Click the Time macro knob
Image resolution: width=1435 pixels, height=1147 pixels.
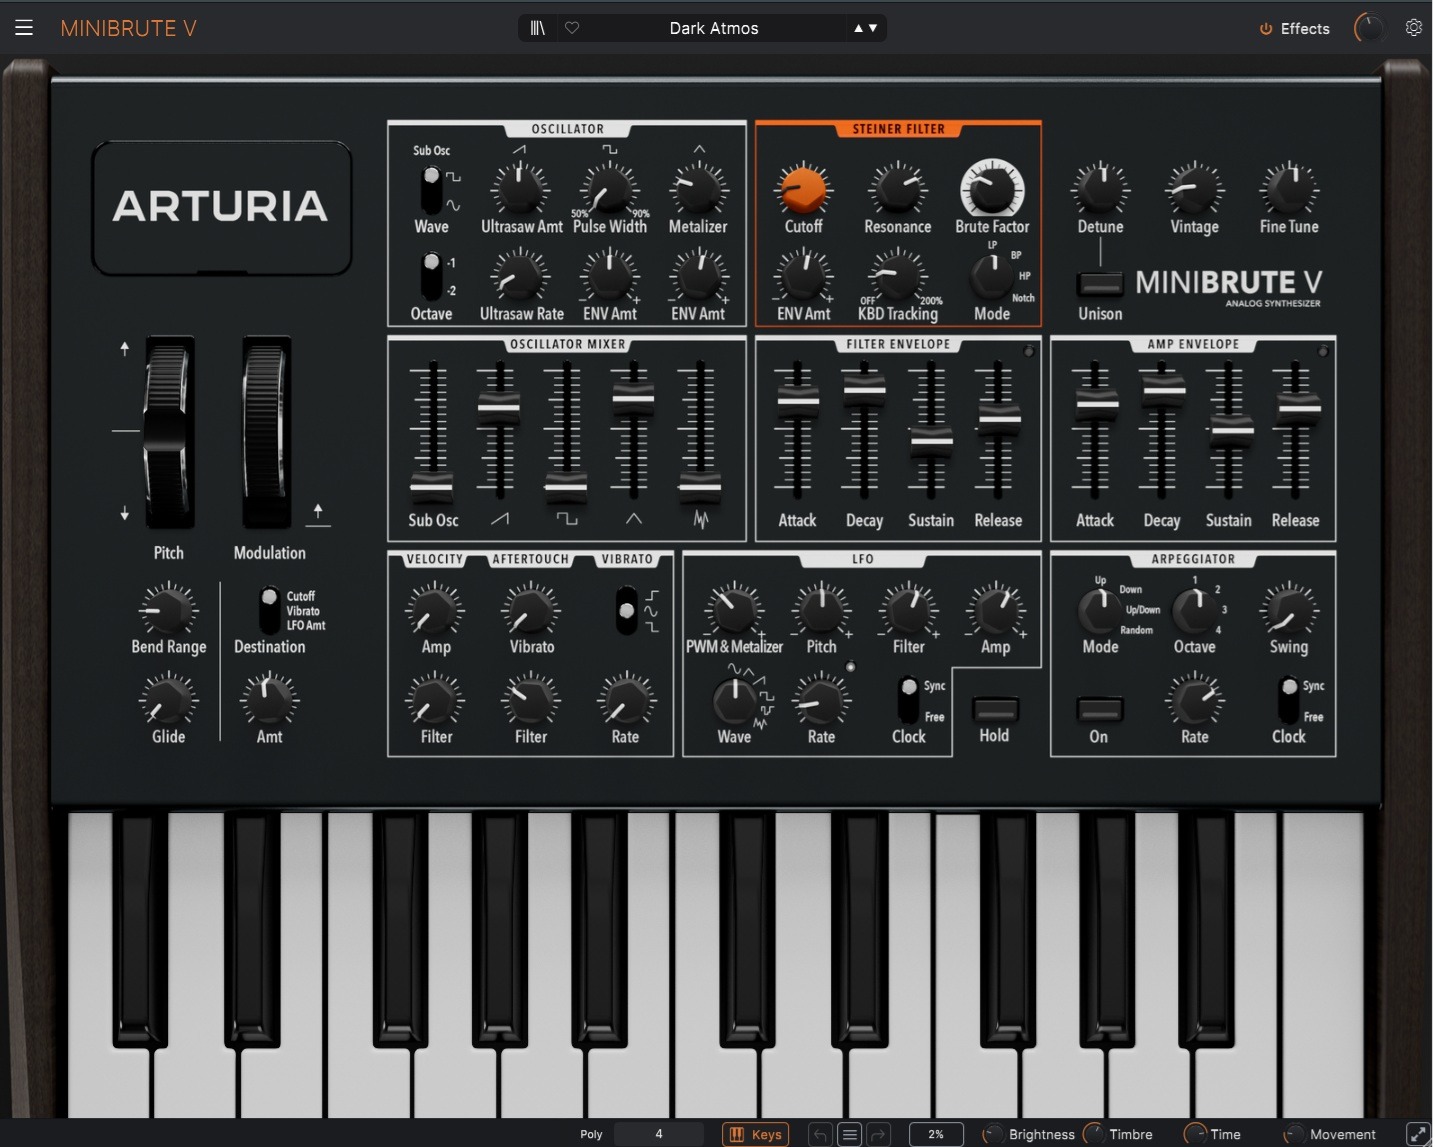(1194, 1134)
